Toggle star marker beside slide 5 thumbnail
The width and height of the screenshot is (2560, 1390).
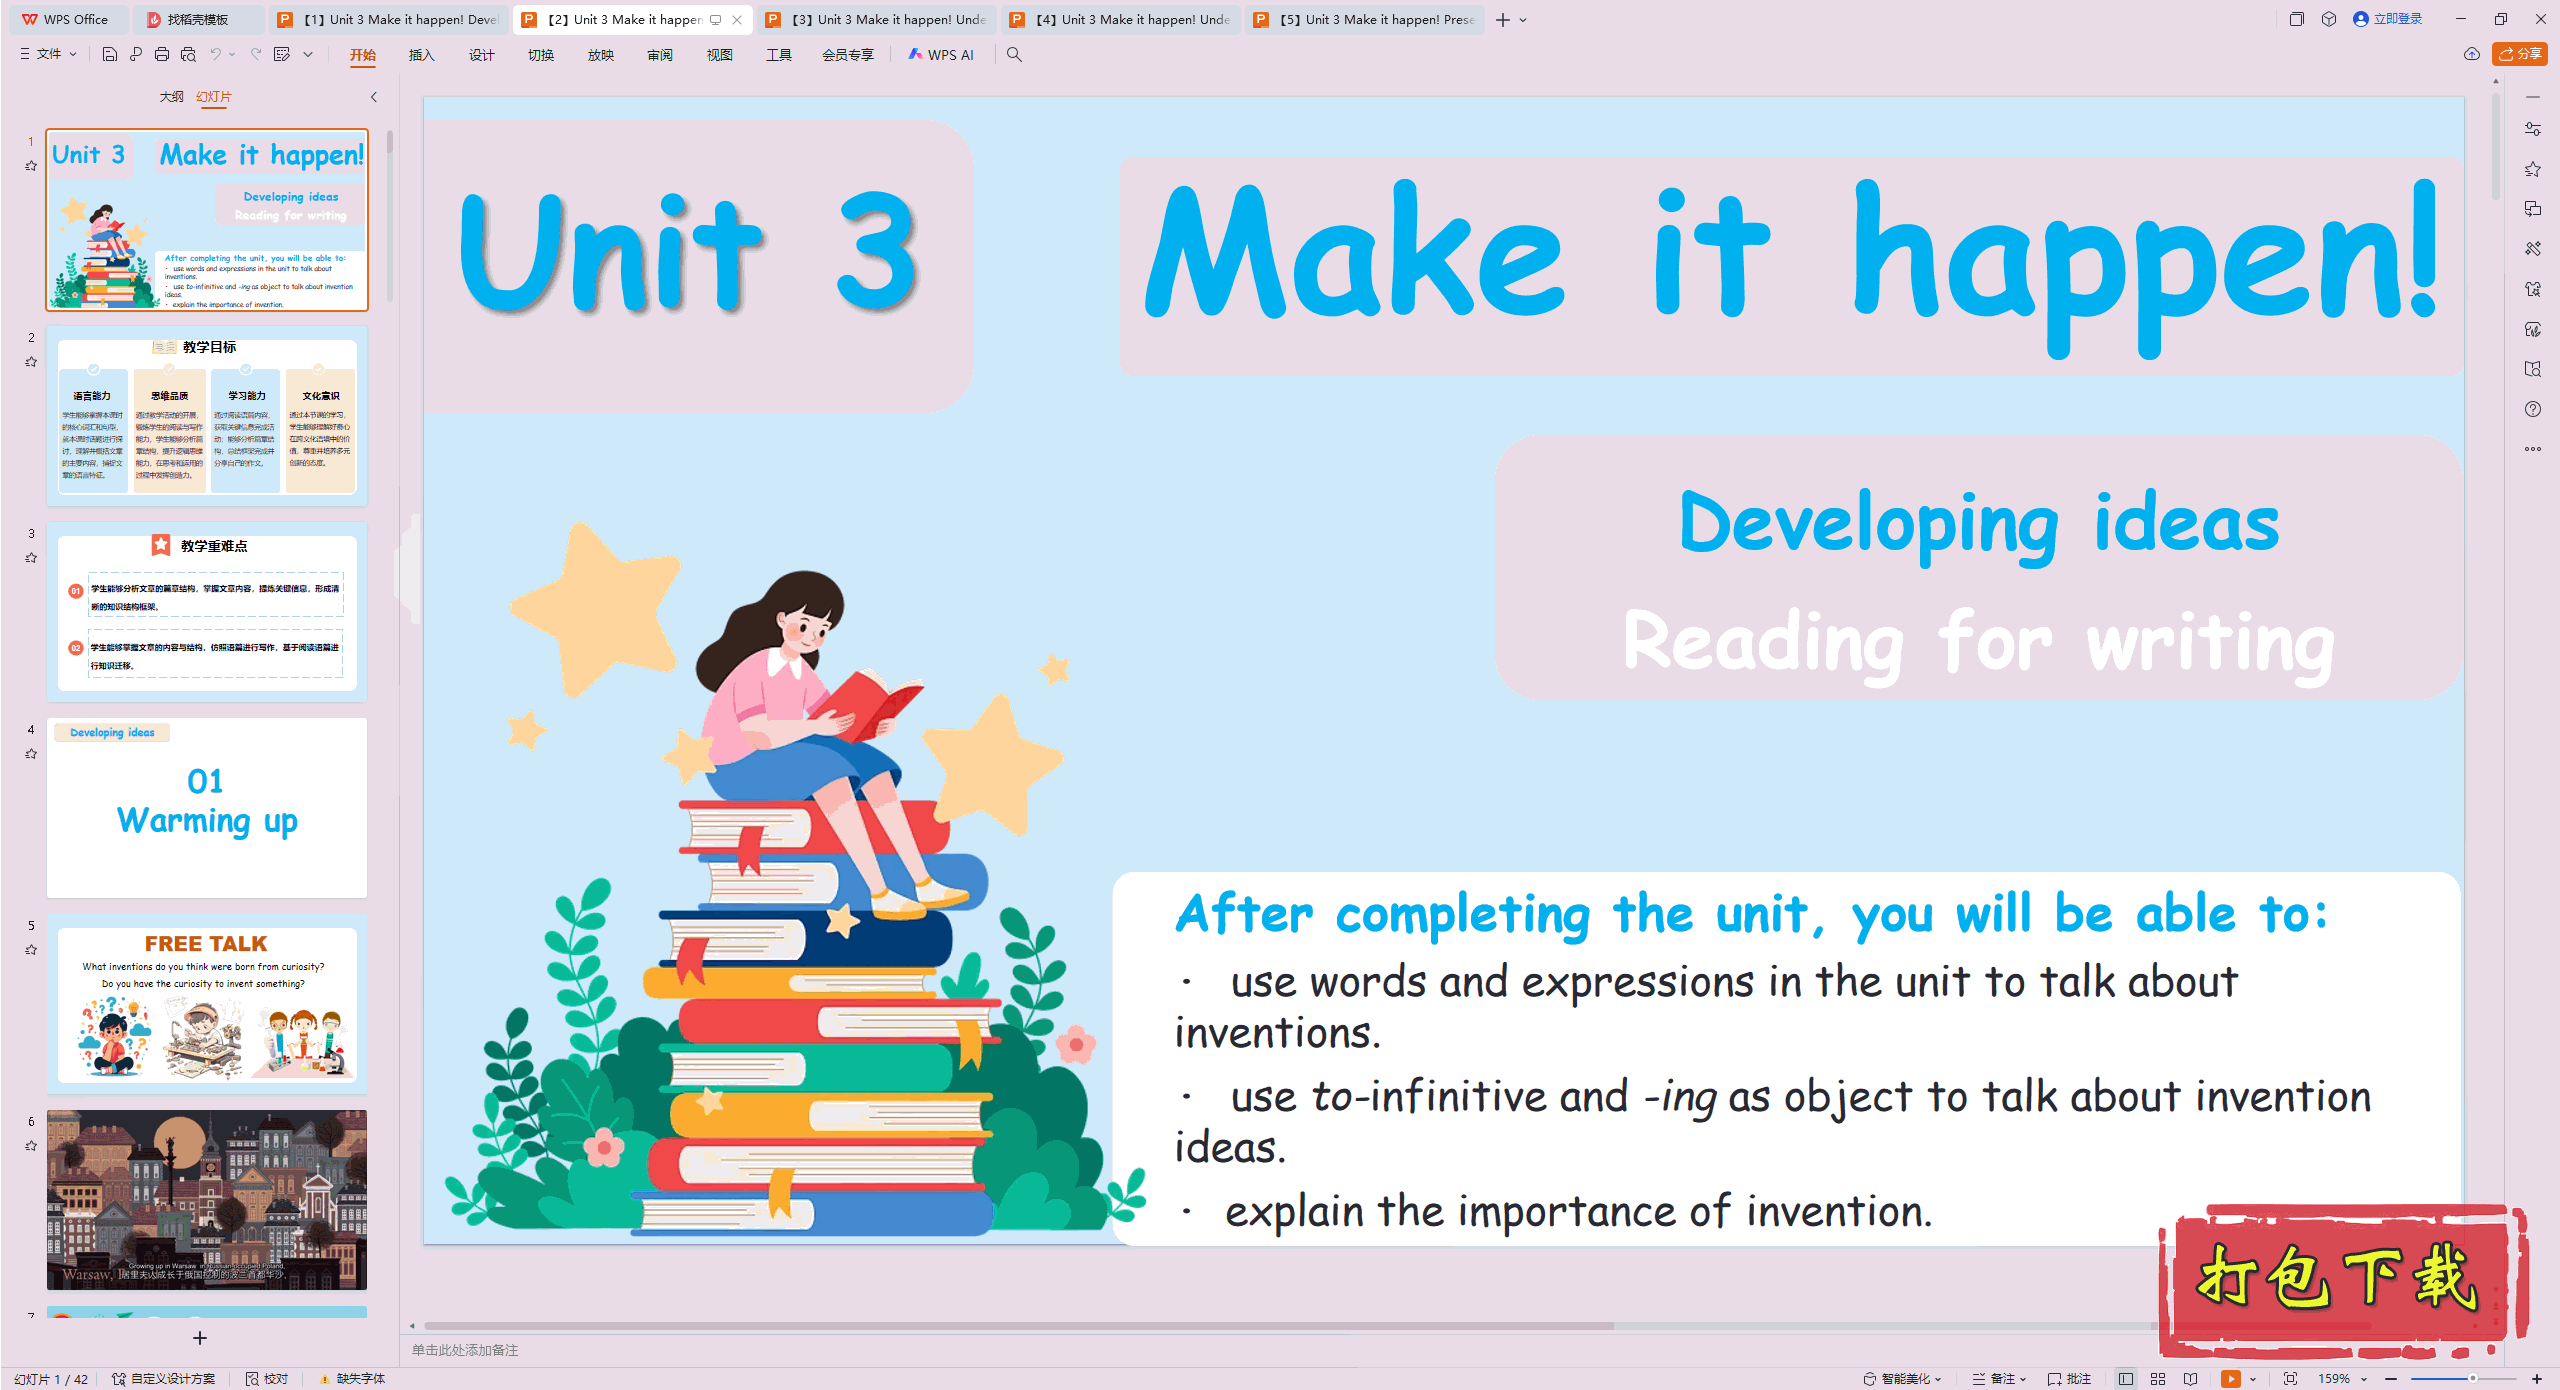click(31, 950)
